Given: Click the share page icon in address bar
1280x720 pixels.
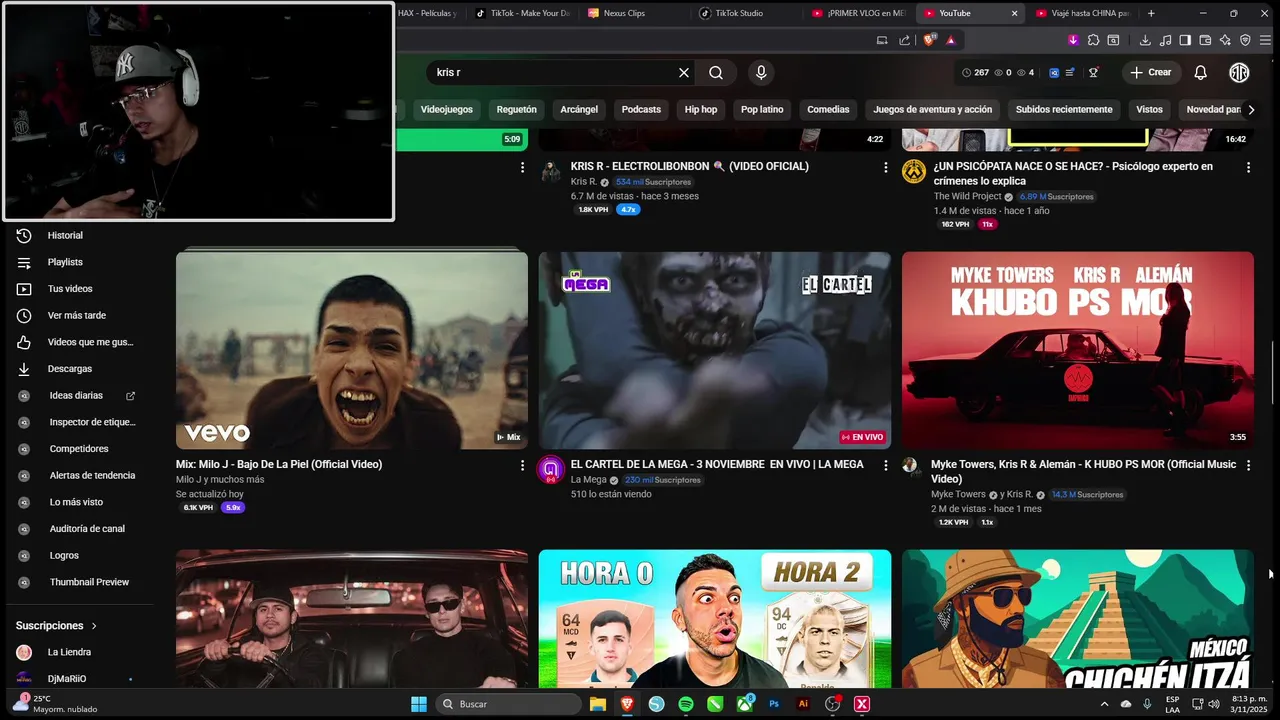Looking at the screenshot, I should (x=905, y=40).
